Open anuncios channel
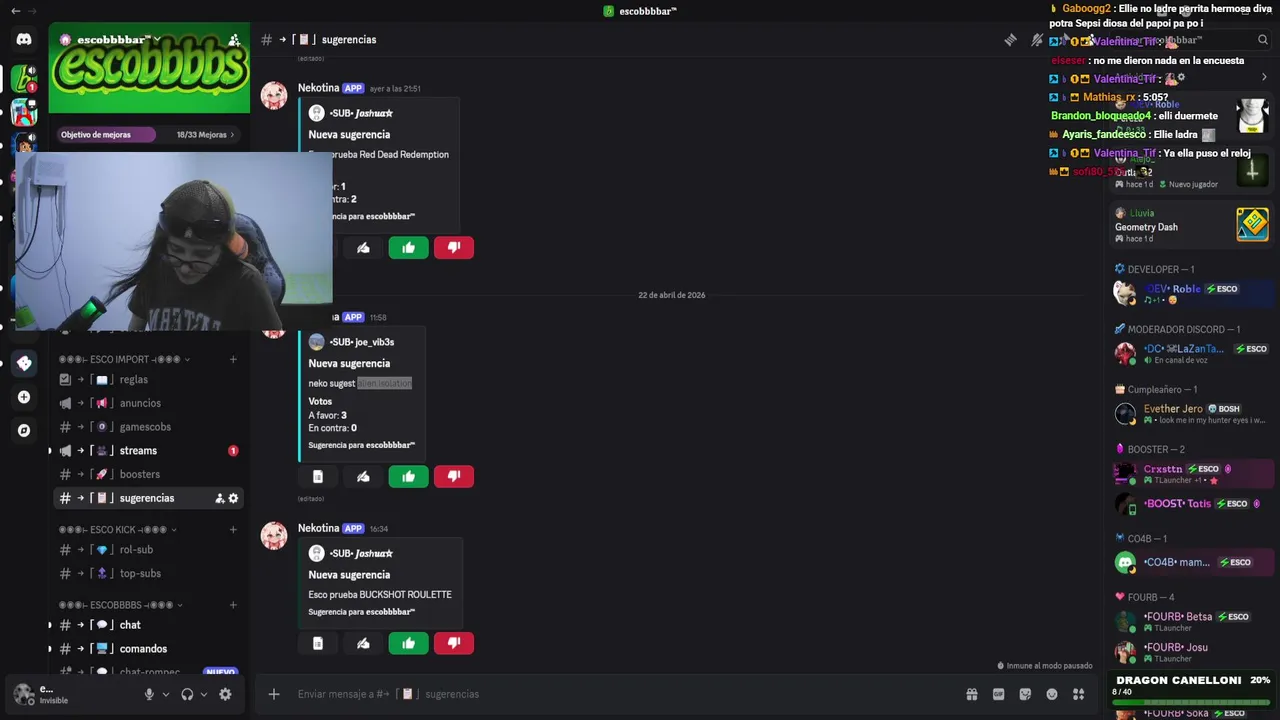This screenshot has height=720, width=1280. tap(148, 403)
